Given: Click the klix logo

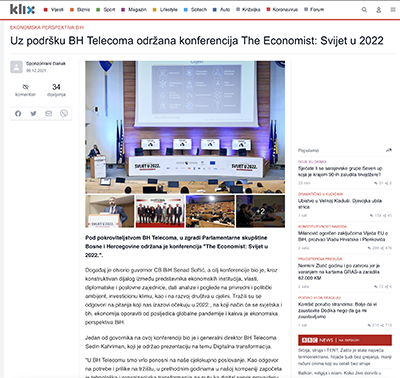Looking at the screenshot, I should (22, 9).
